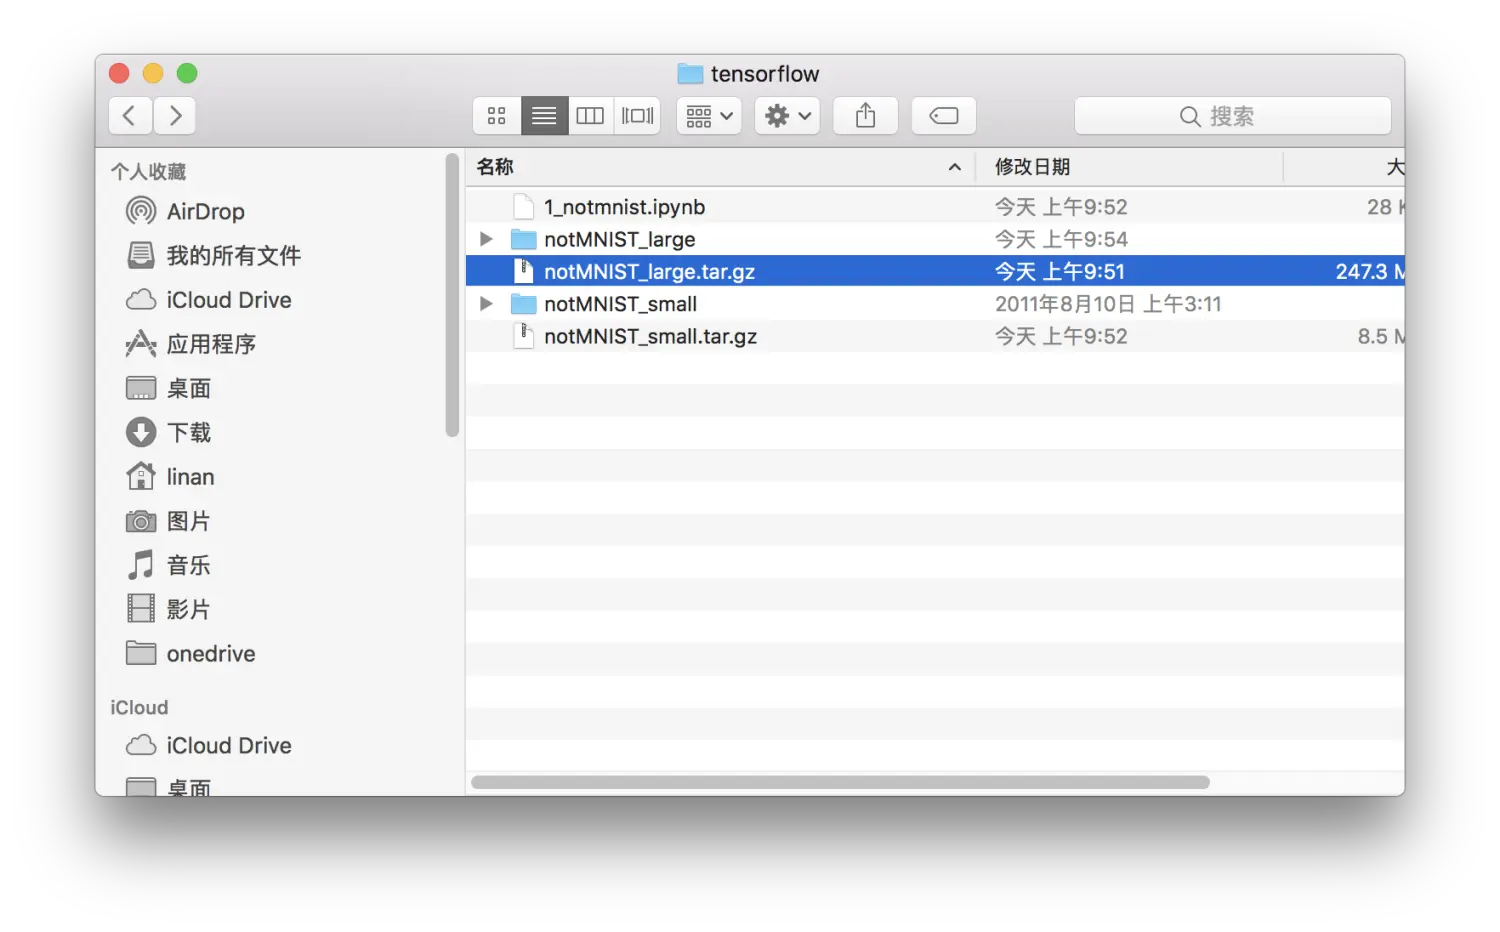Click the notMNIST_large.tar.gz archive icon
Screen dimensions: 1500x932
[x=523, y=271]
